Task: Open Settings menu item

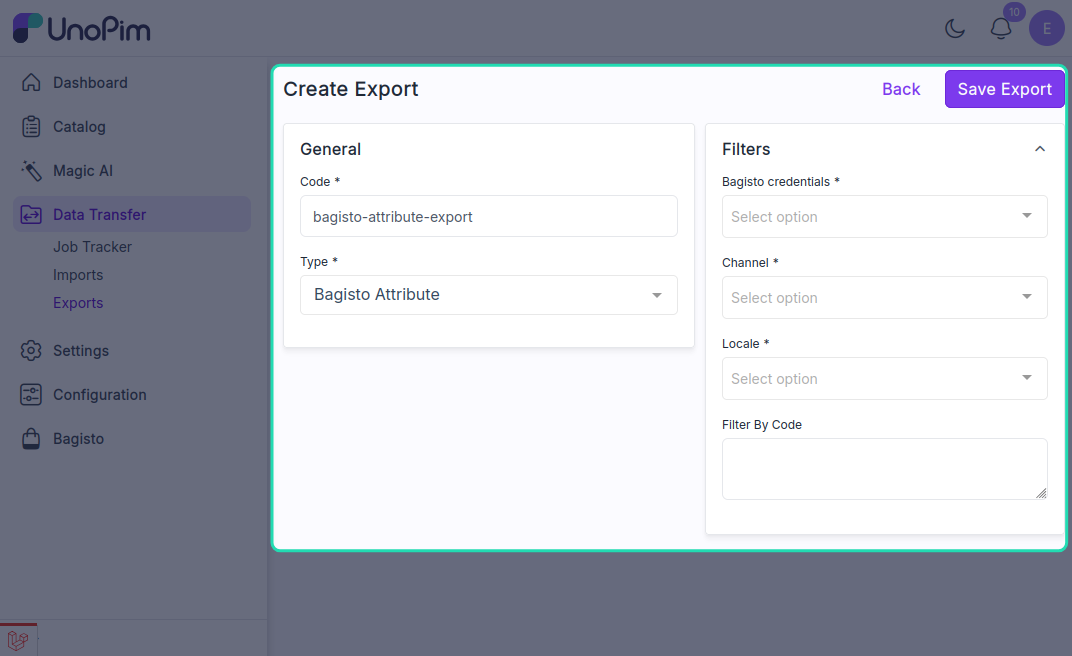Action: (x=81, y=351)
